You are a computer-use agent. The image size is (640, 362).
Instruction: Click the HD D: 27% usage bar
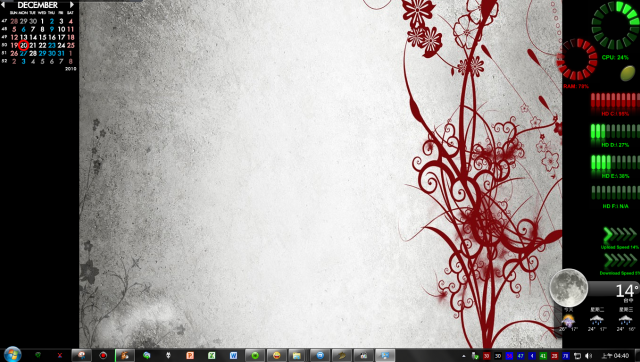[x=615, y=132]
